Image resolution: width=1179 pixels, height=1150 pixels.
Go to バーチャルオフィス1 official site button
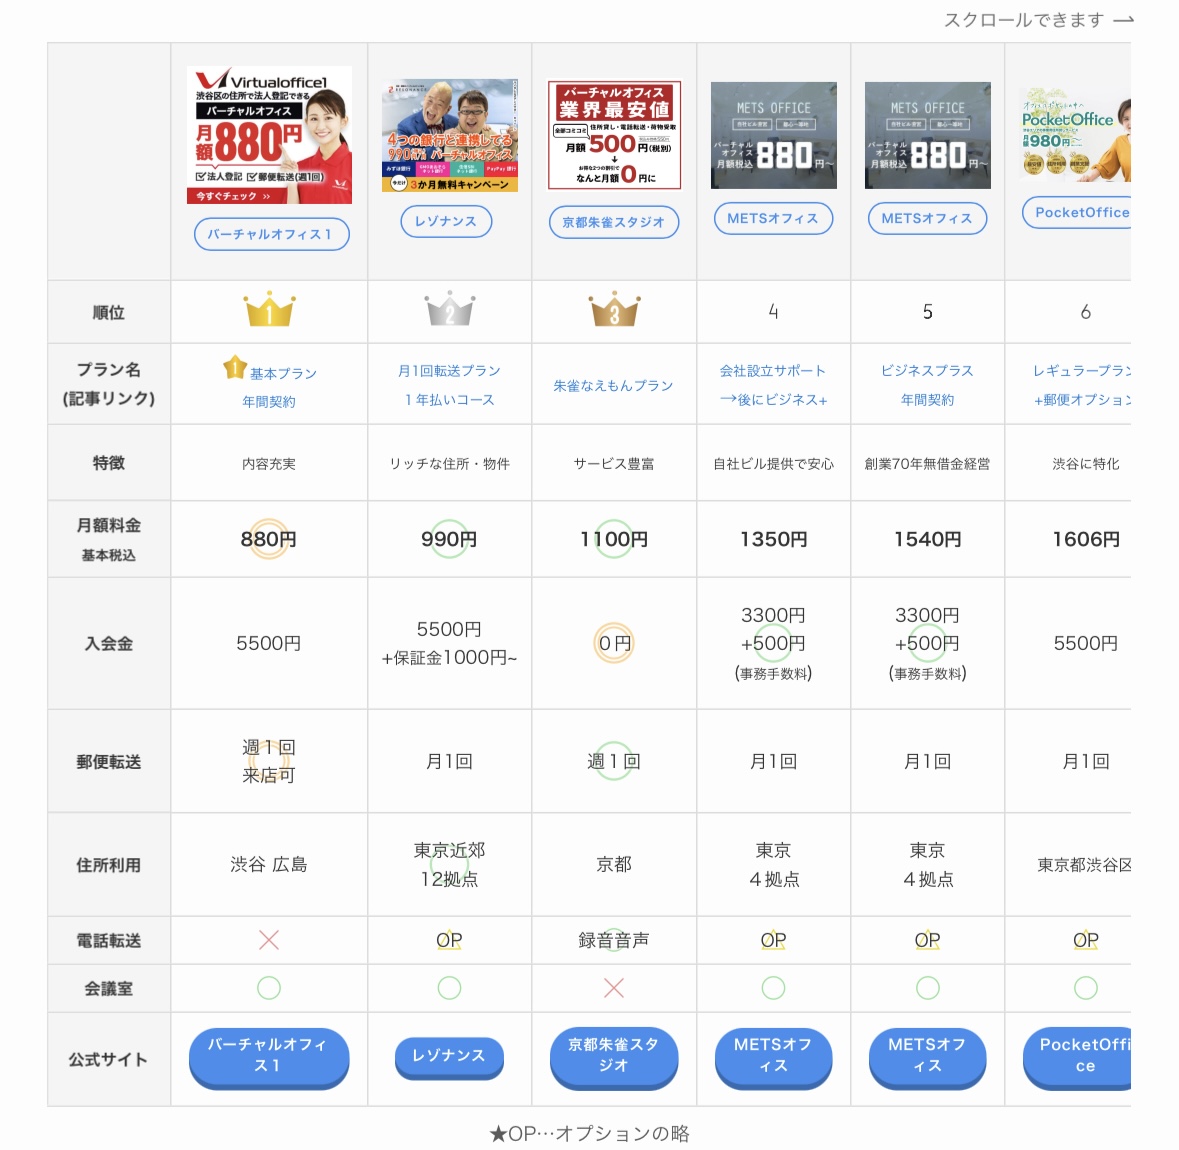tap(269, 1057)
